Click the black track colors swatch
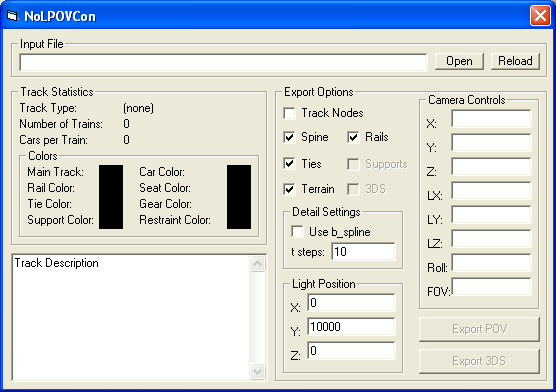556x392 pixels. (x=111, y=197)
